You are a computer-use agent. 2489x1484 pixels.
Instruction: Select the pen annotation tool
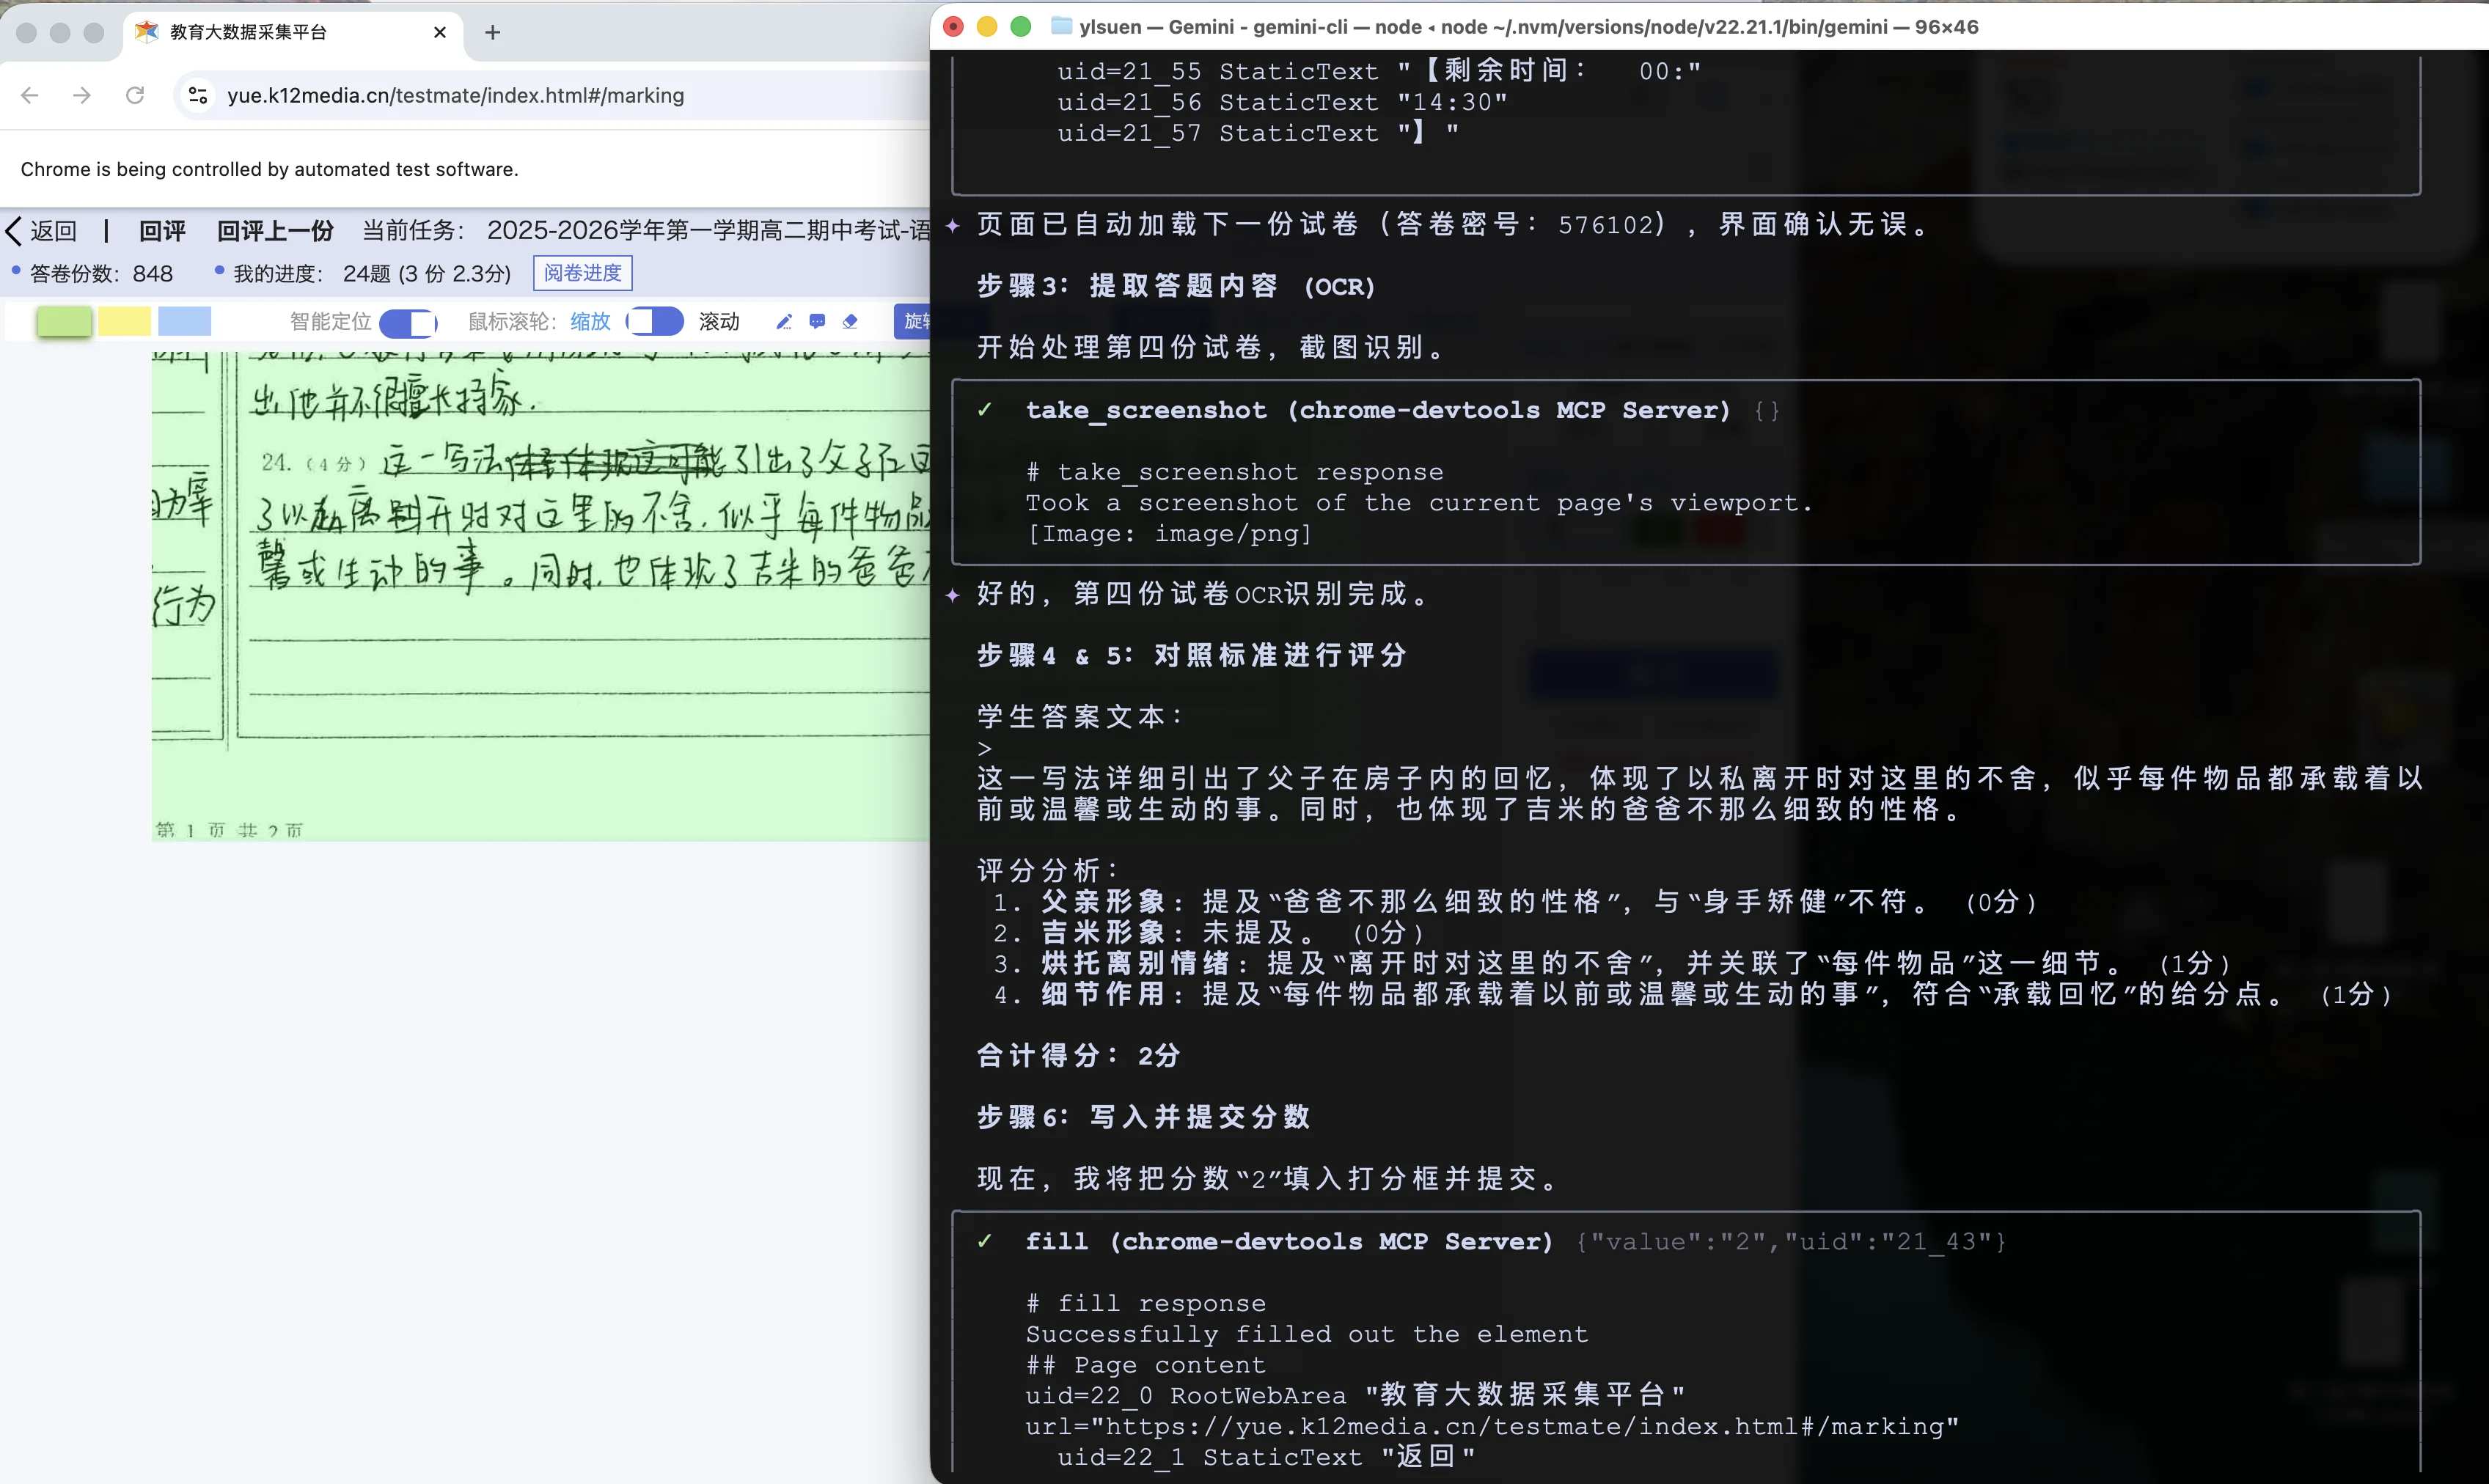(785, 321)
